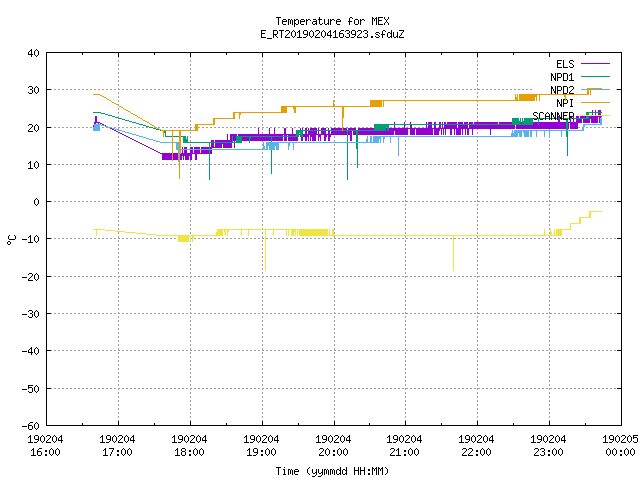The image size is (640, 480).
Task: Click the x-axis tick label 22:00
Action: (x=476, y=452)
